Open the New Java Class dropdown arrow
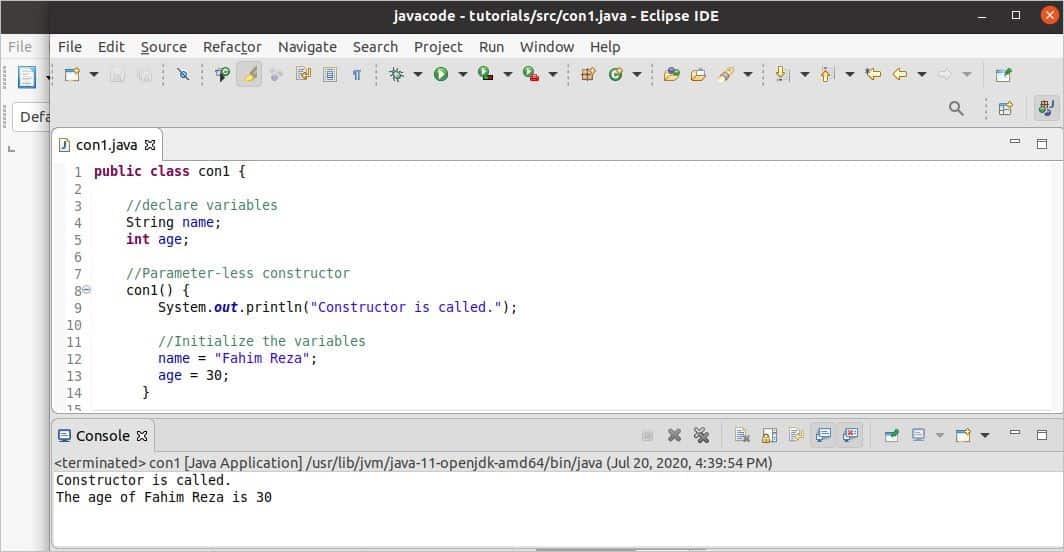 (637, 75)
